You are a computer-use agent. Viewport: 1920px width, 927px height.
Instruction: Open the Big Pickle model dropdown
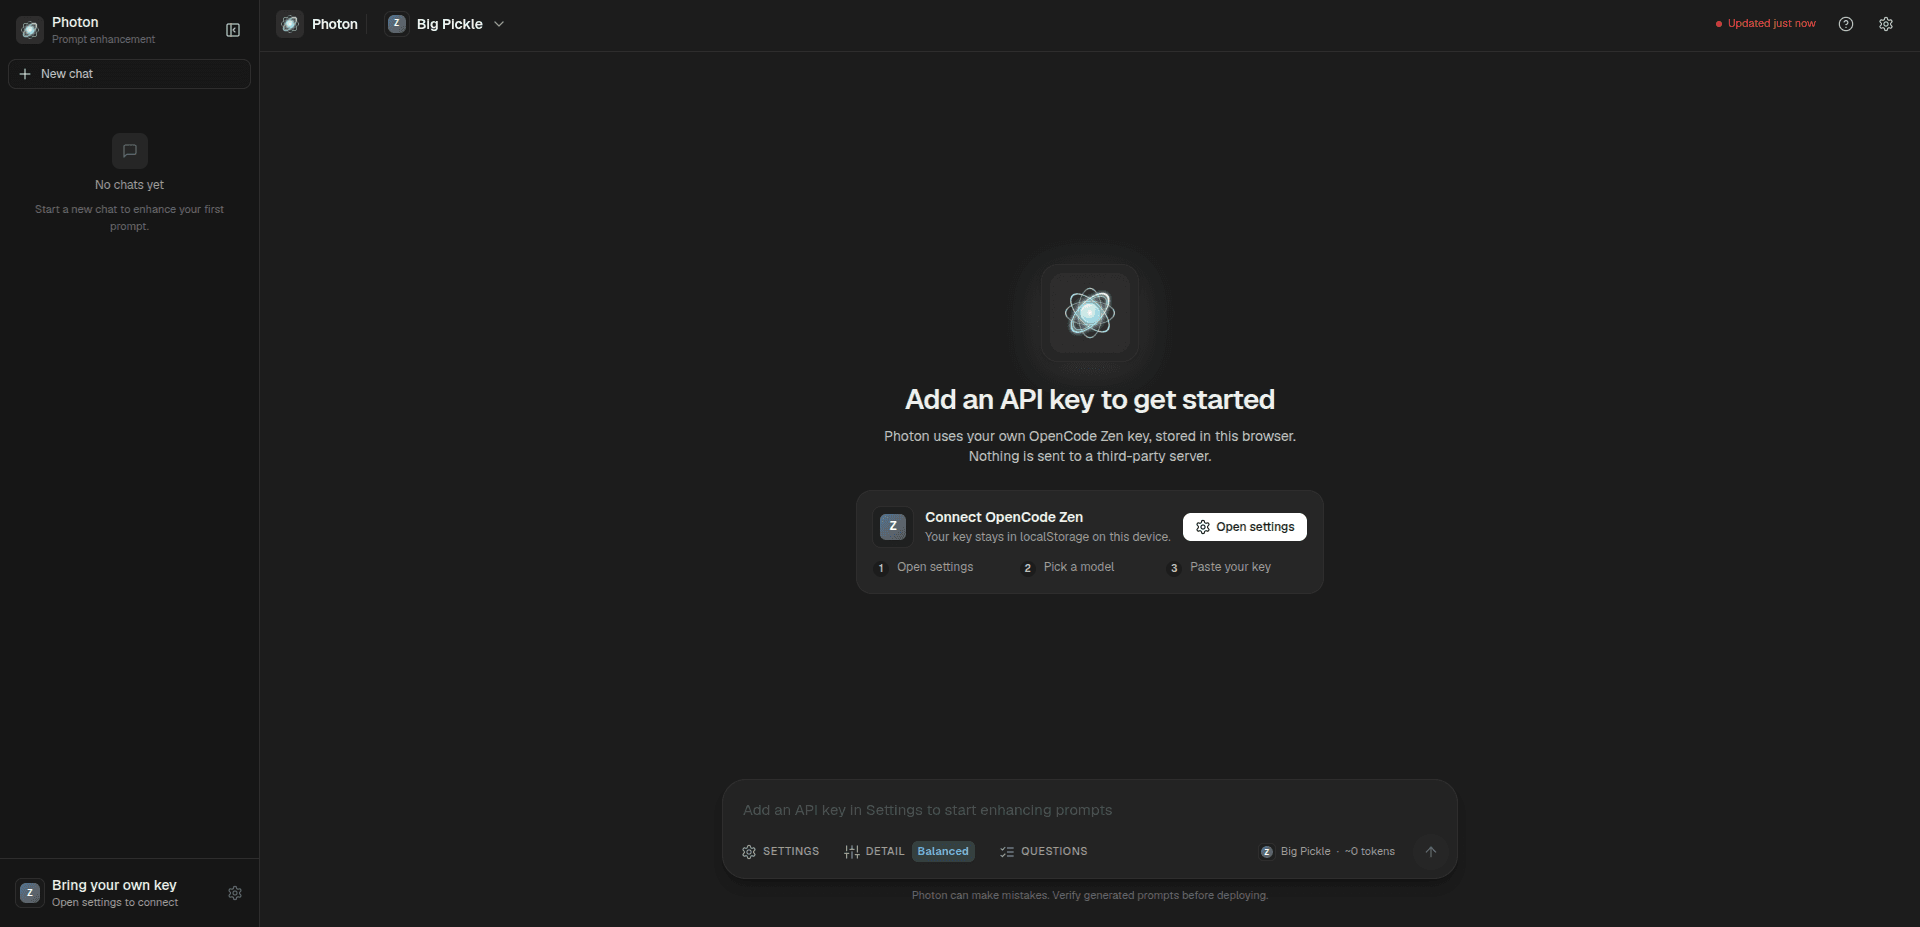(x=446, y=24)
